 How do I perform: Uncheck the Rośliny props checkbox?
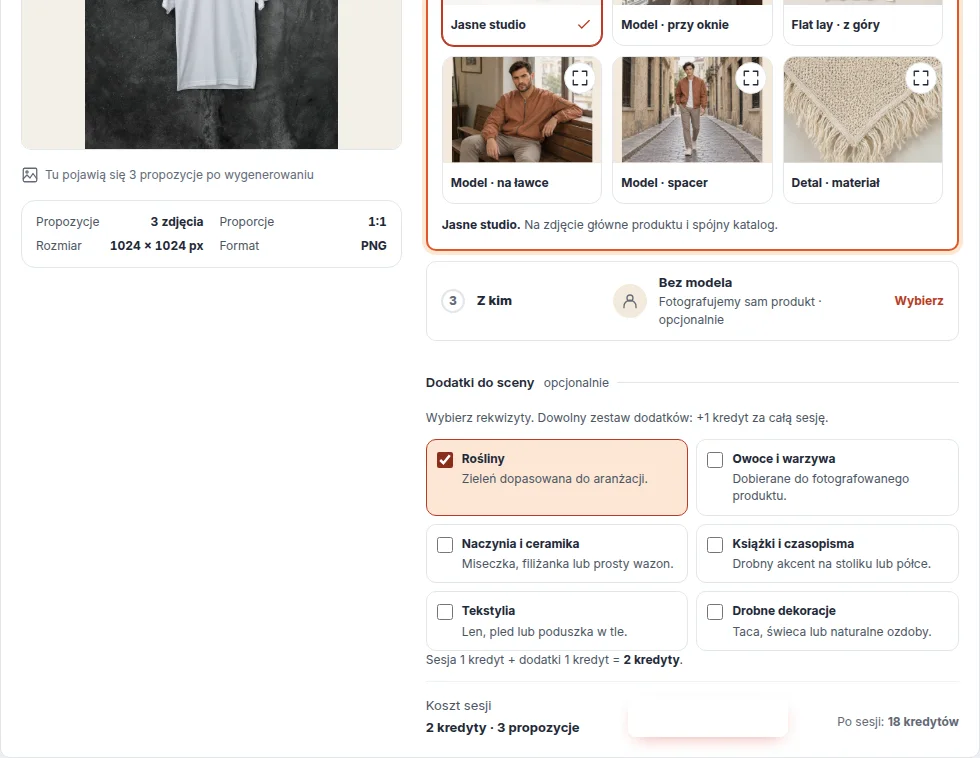(445, 460)
